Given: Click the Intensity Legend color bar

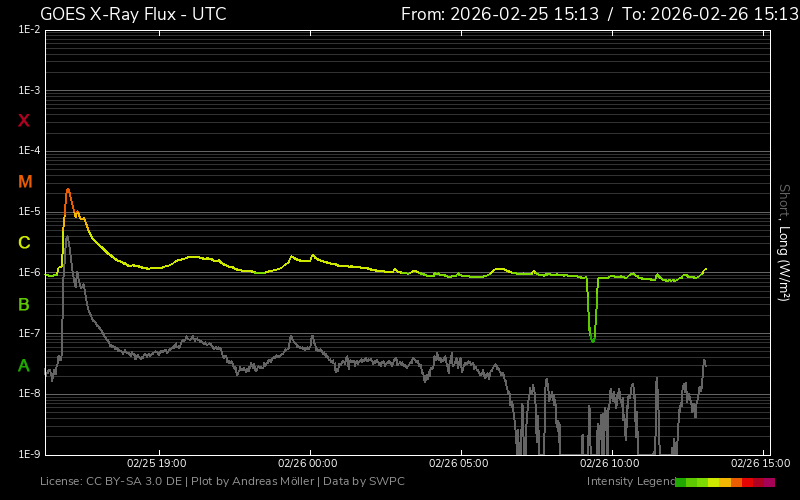Looking at the screenshot, I should point(725,482).
